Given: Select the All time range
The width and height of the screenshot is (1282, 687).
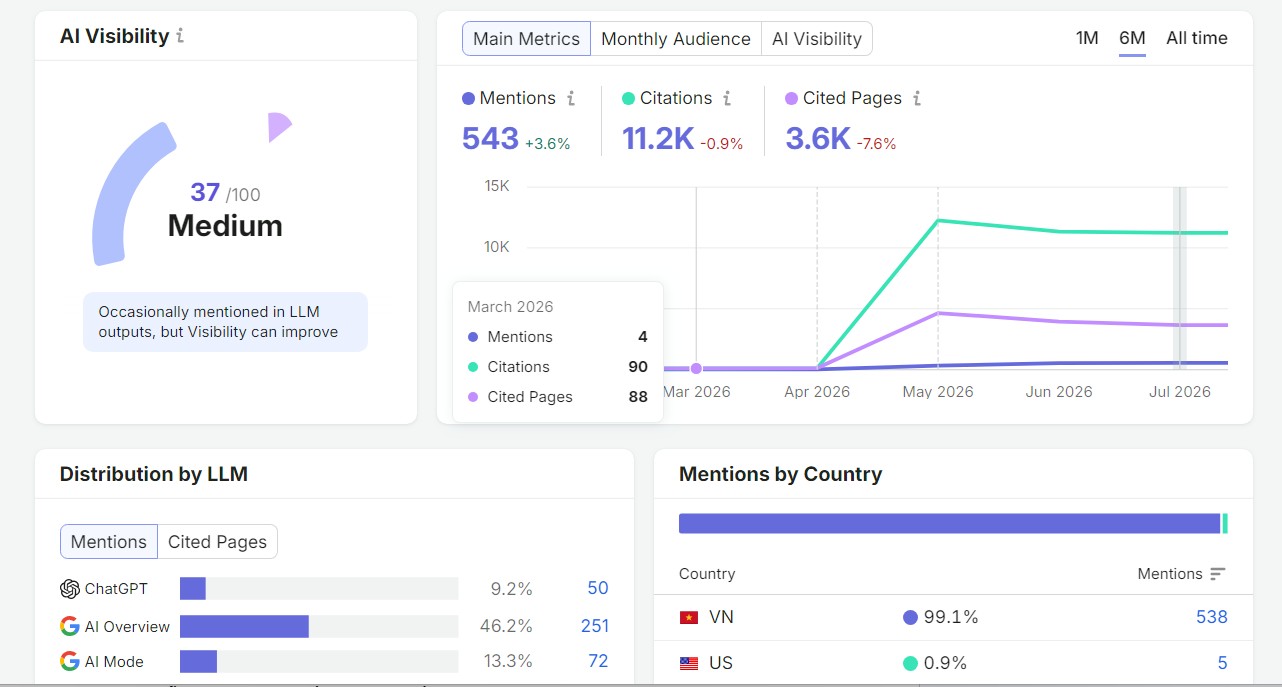Looking at the screenshot, I should coord(1197,38).
